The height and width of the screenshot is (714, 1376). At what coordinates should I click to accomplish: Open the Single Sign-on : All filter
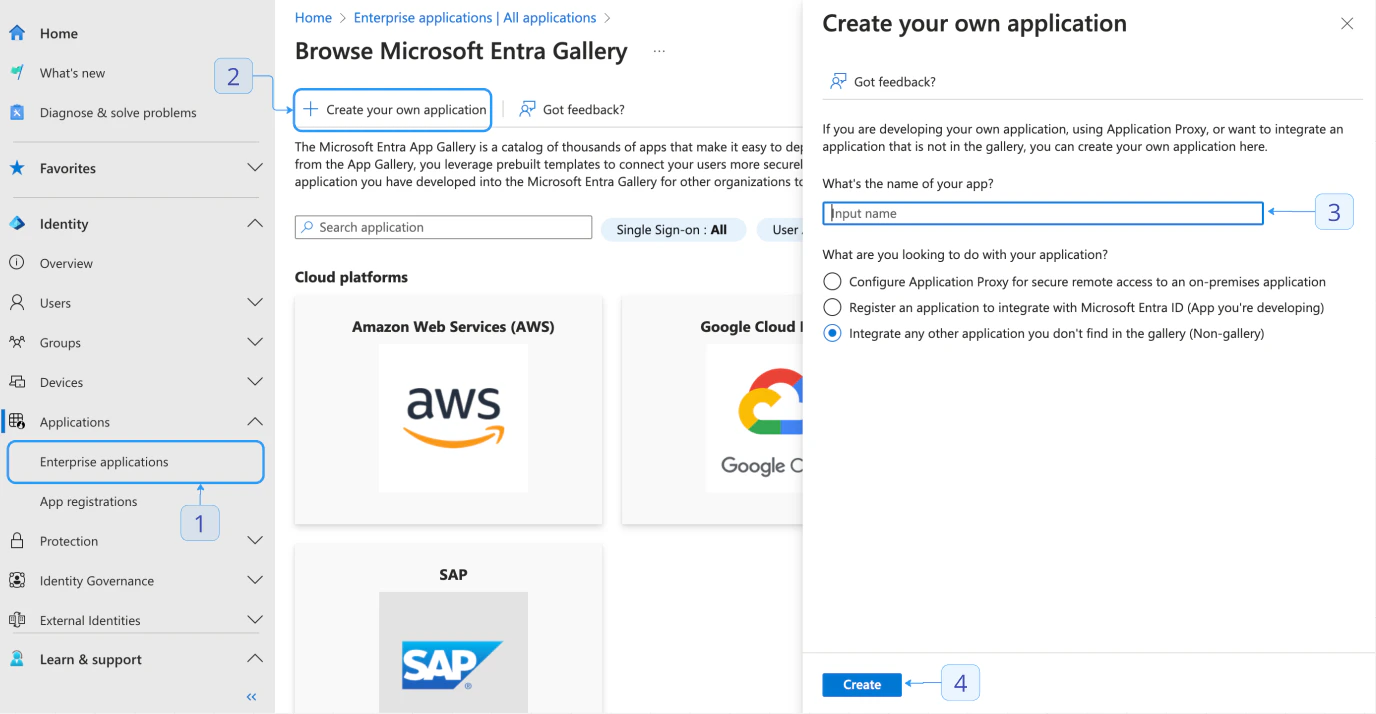672,229
